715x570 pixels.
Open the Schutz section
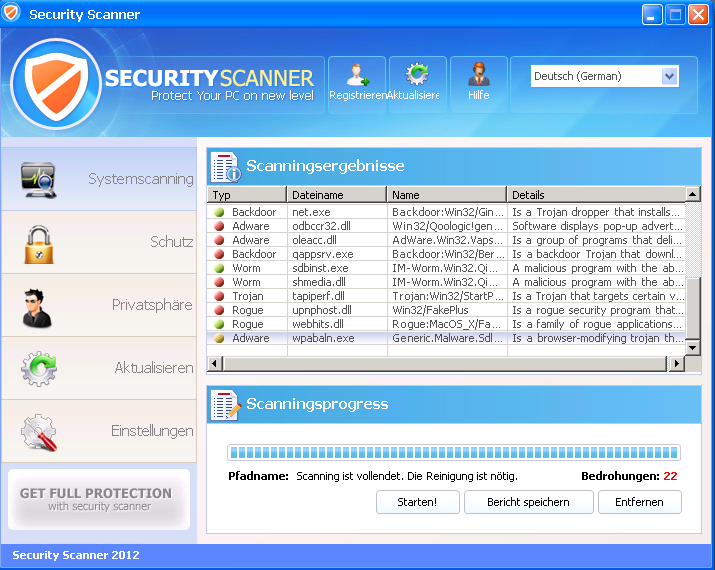tap(99, 242)
